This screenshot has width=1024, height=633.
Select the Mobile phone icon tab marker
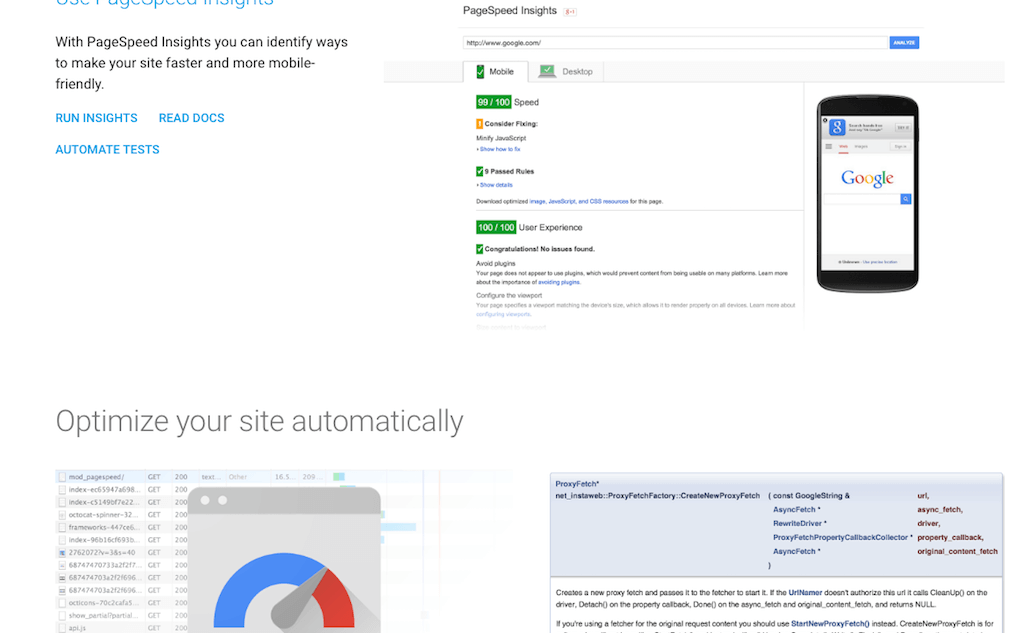[x=480, y=71]
